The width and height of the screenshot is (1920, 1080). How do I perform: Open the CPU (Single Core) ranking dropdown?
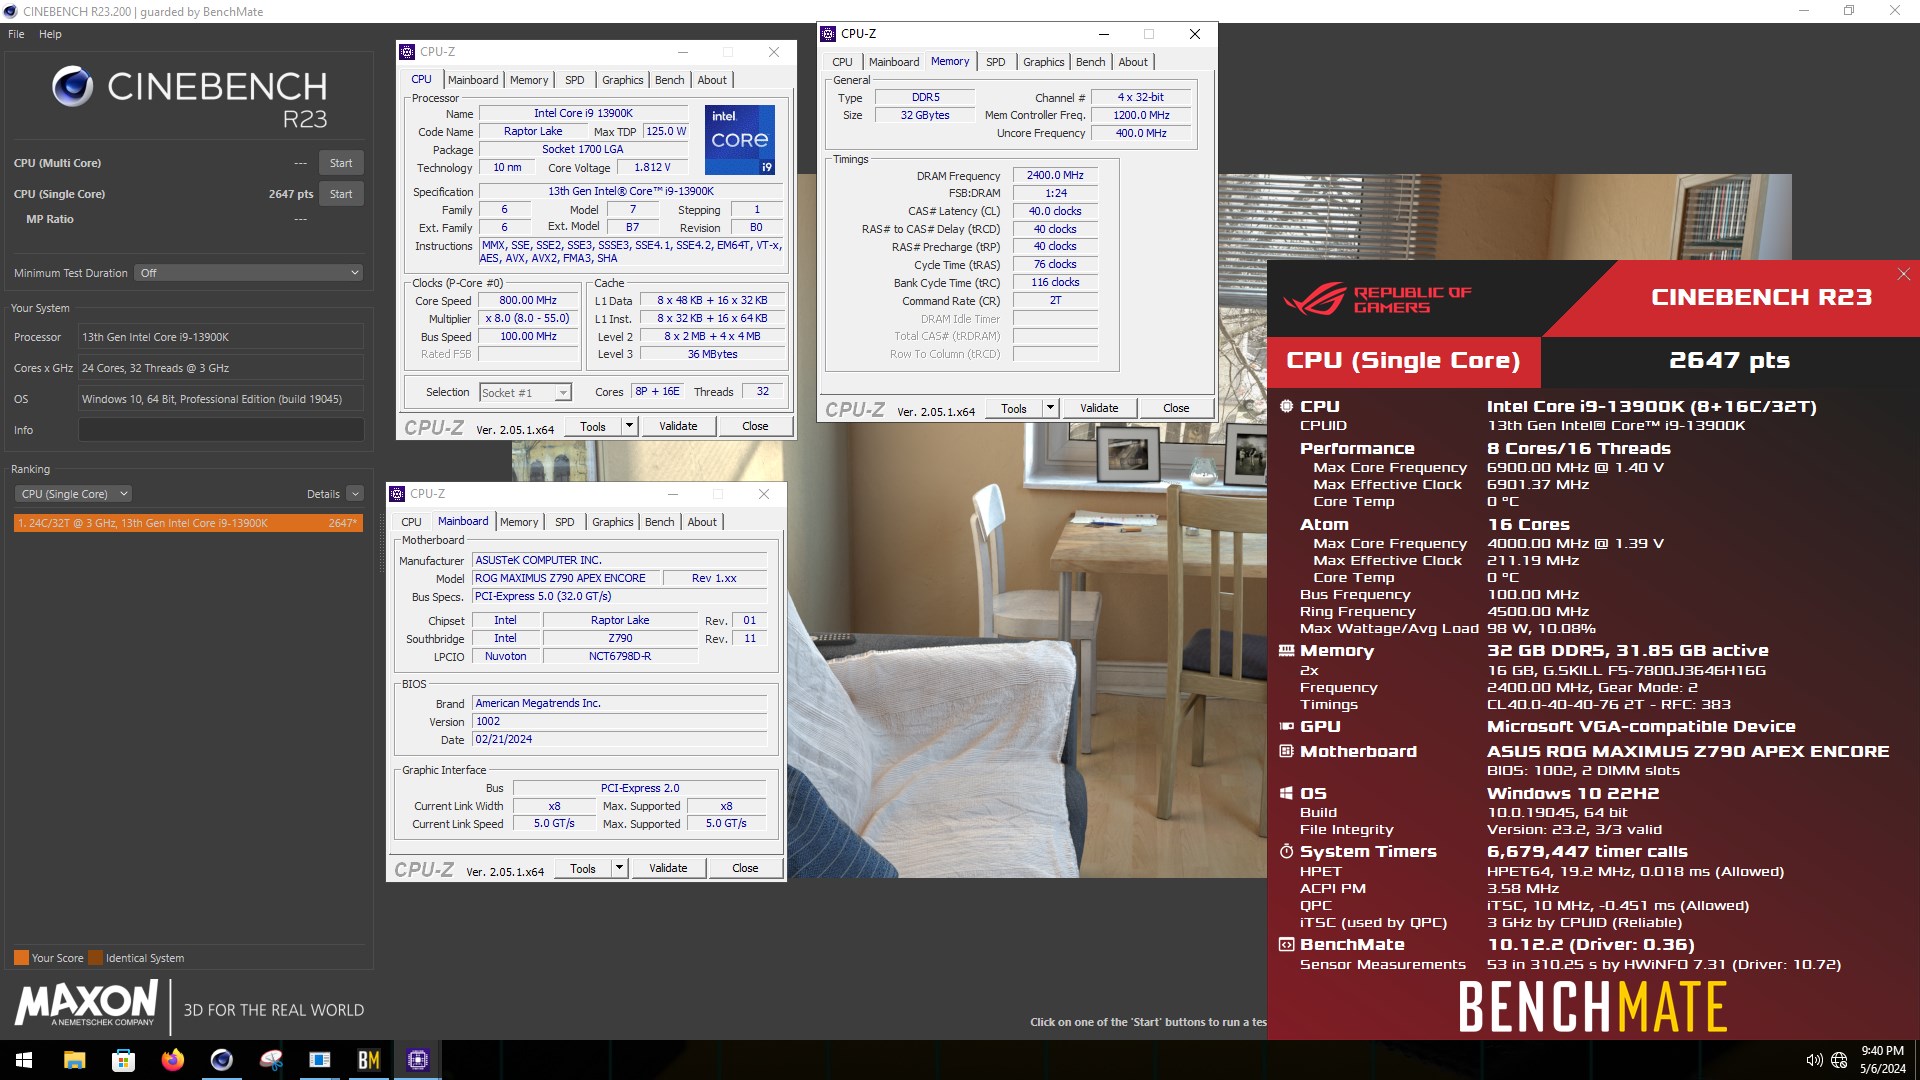coord(74,494)
